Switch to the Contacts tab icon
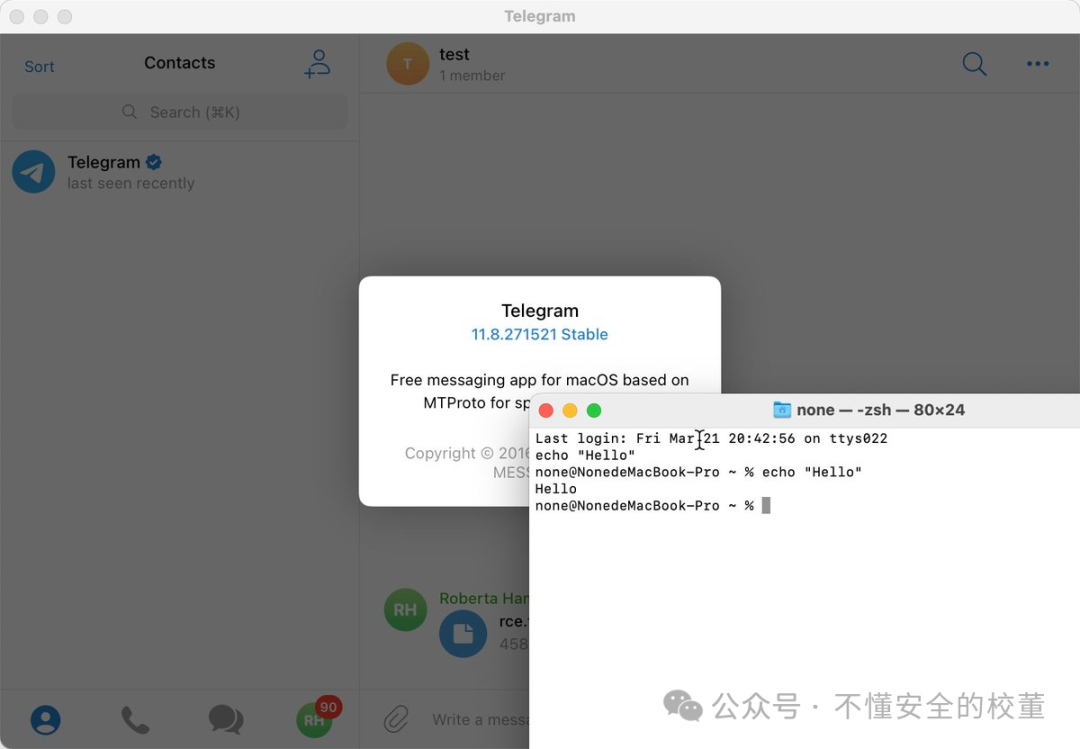The height and width of the screenshot is (749, 1080). 45,719
